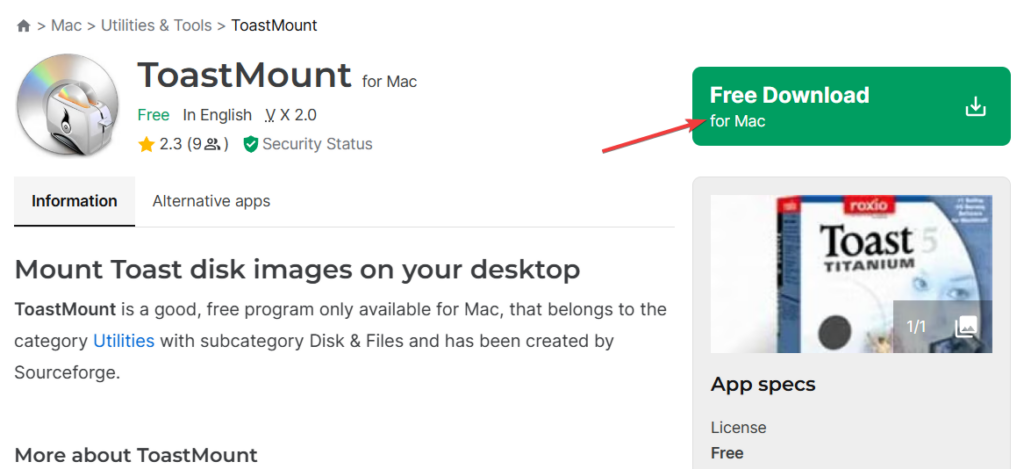Open the Security Status label
The width and height of the screenshot is (1024, 469).
[x=317, y=145]
